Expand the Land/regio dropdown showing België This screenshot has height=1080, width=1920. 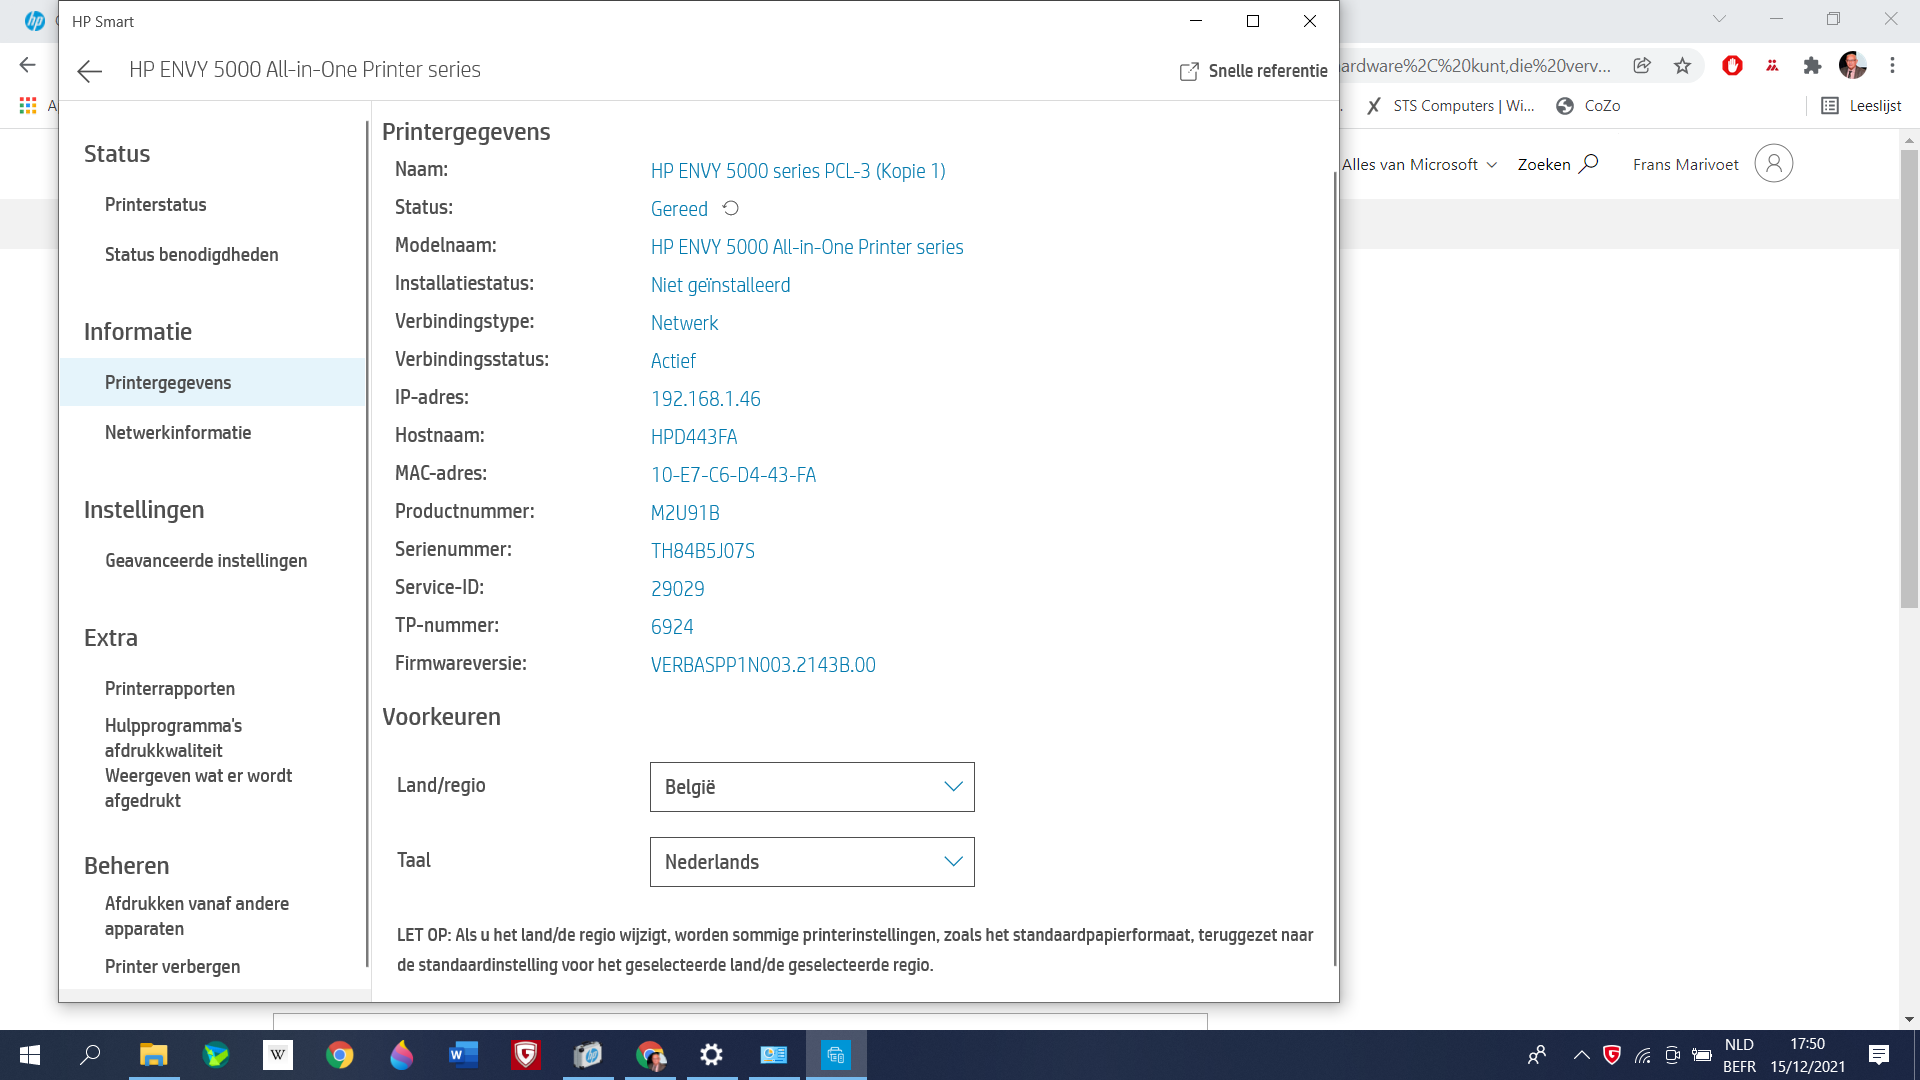pyautogui.click(x=812, y=787)
